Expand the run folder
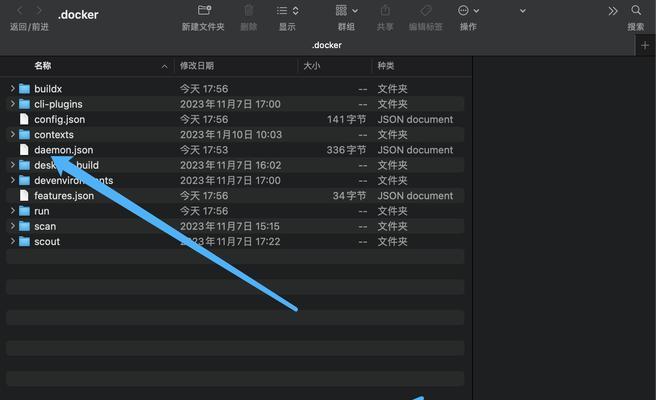This screenshot has width=656, height=400. pos(12,210)
